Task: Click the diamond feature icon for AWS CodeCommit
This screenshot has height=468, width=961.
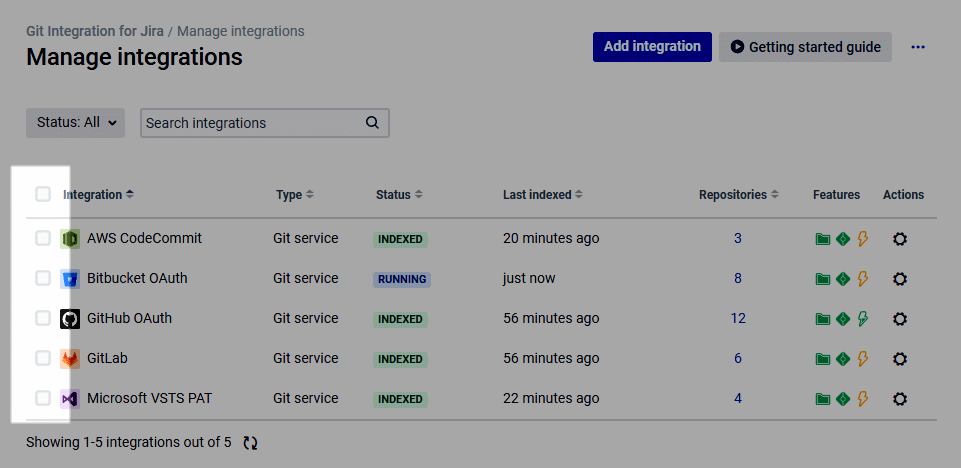Action: (x=843, y=239)
